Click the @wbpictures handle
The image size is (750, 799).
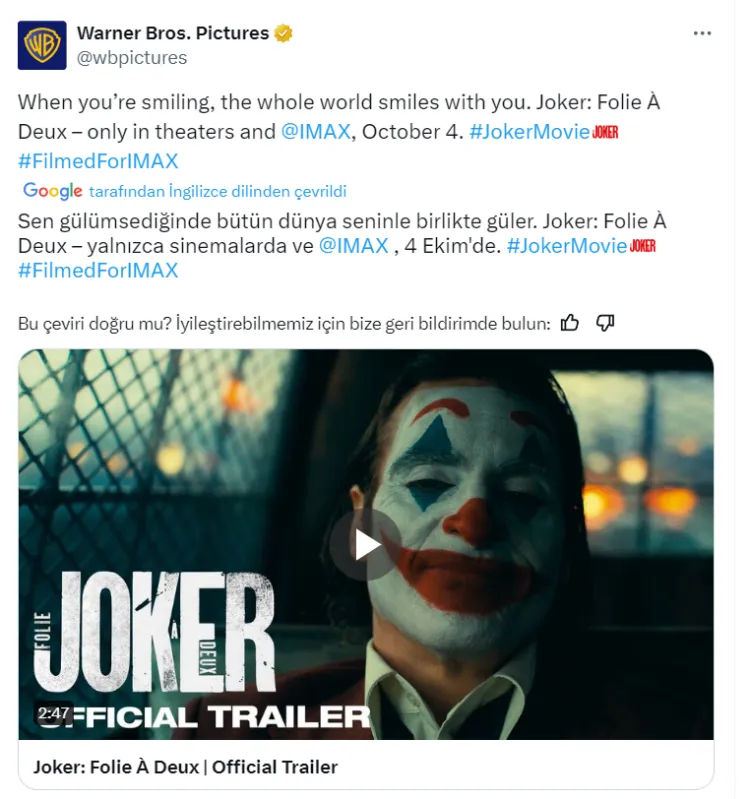tap(131, 58)
